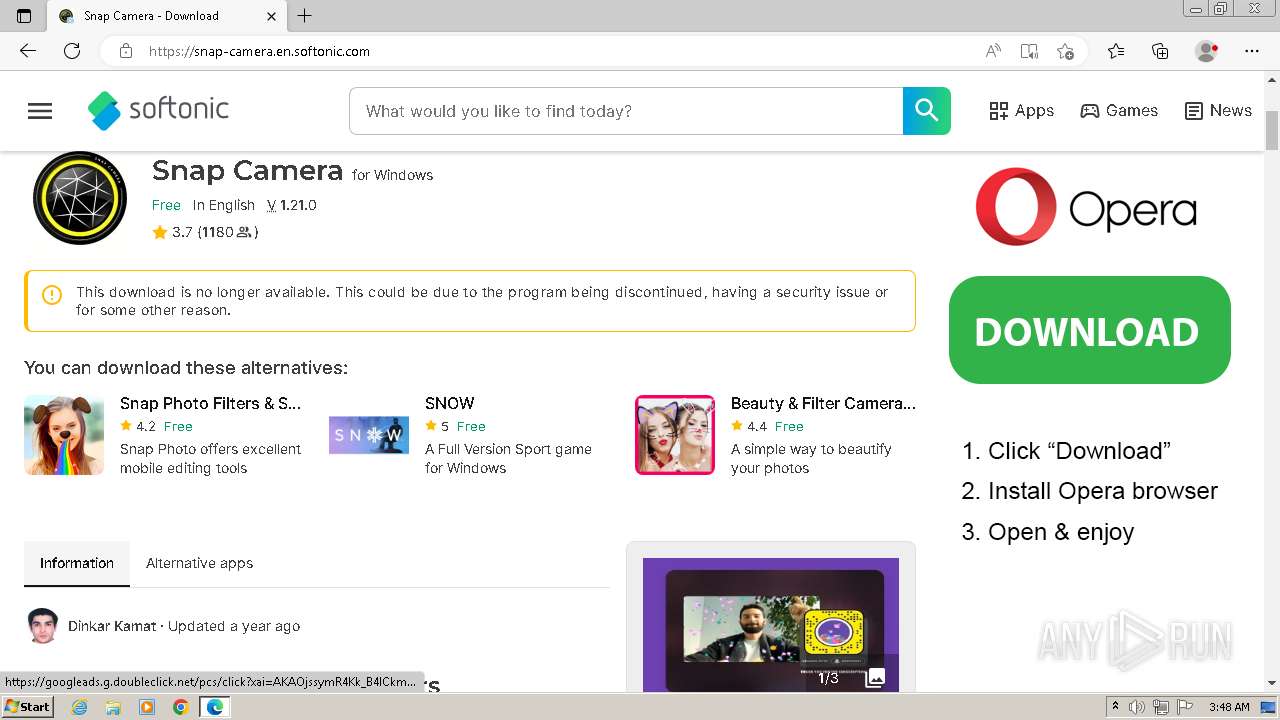Click the discontinued download warning icon

pos(52,295)
